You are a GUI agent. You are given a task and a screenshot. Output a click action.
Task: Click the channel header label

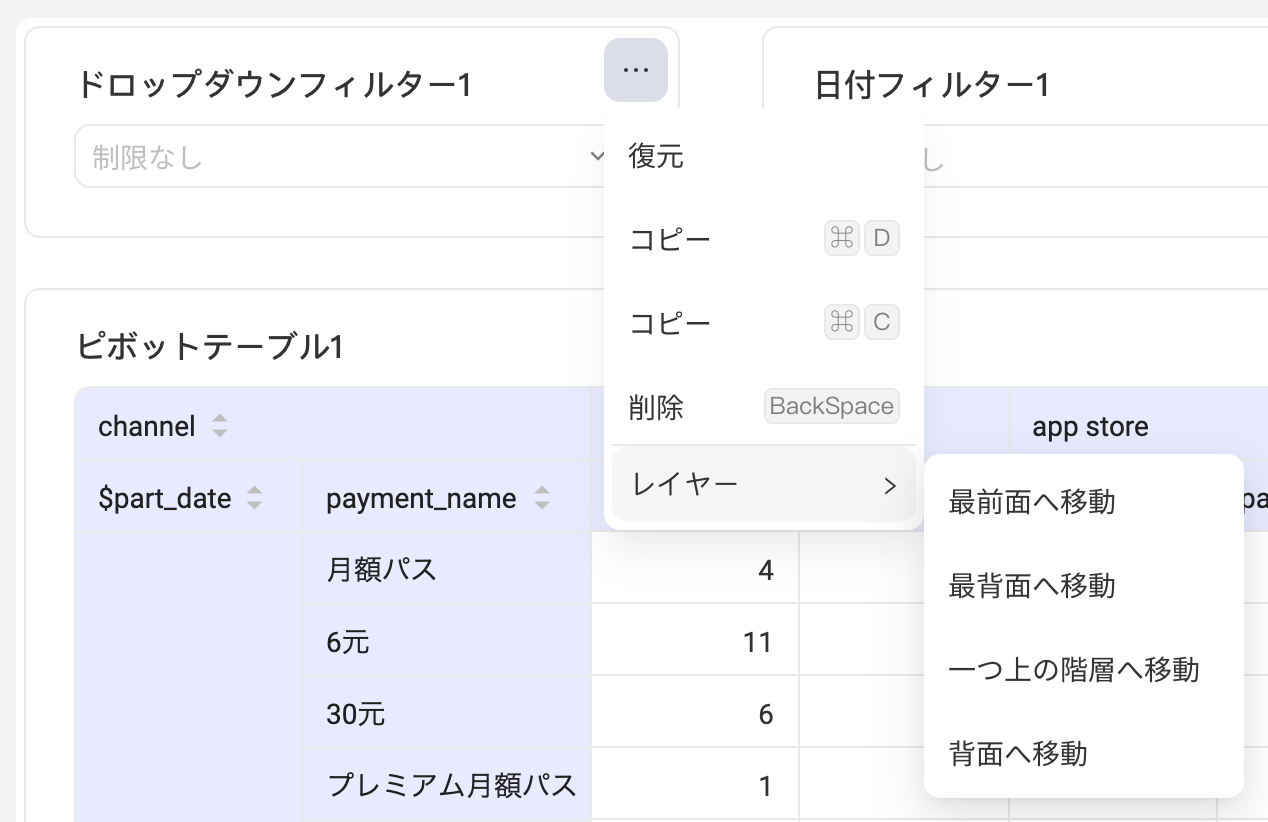pos(147,427)
